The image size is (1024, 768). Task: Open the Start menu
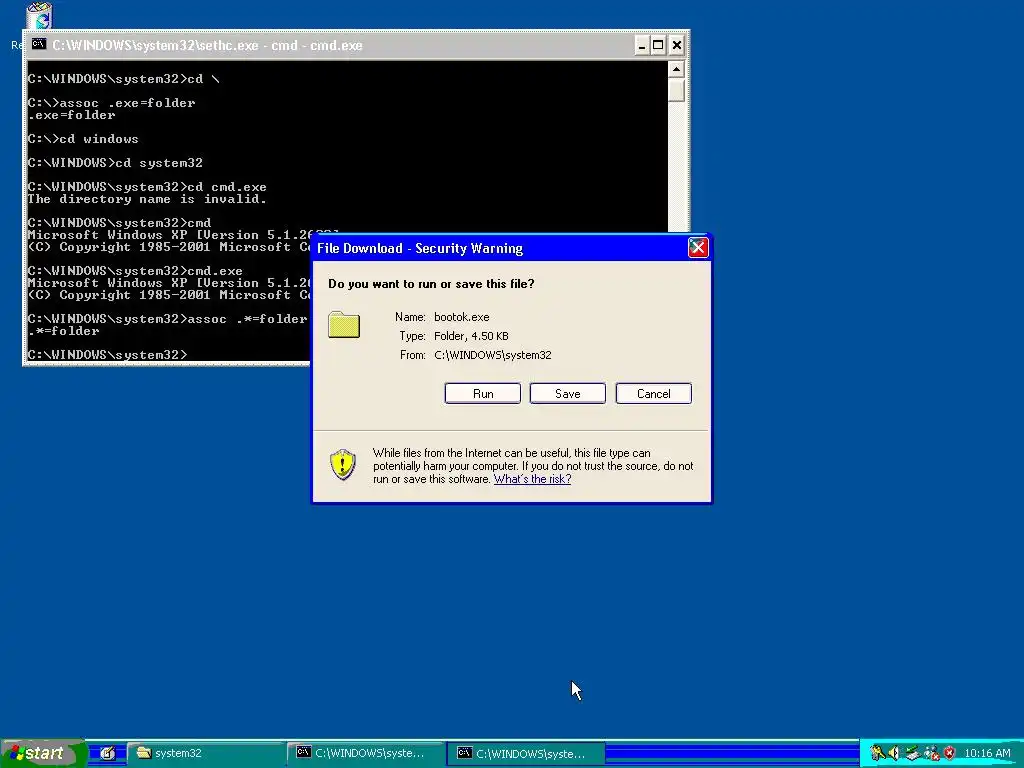click(44, 753)
